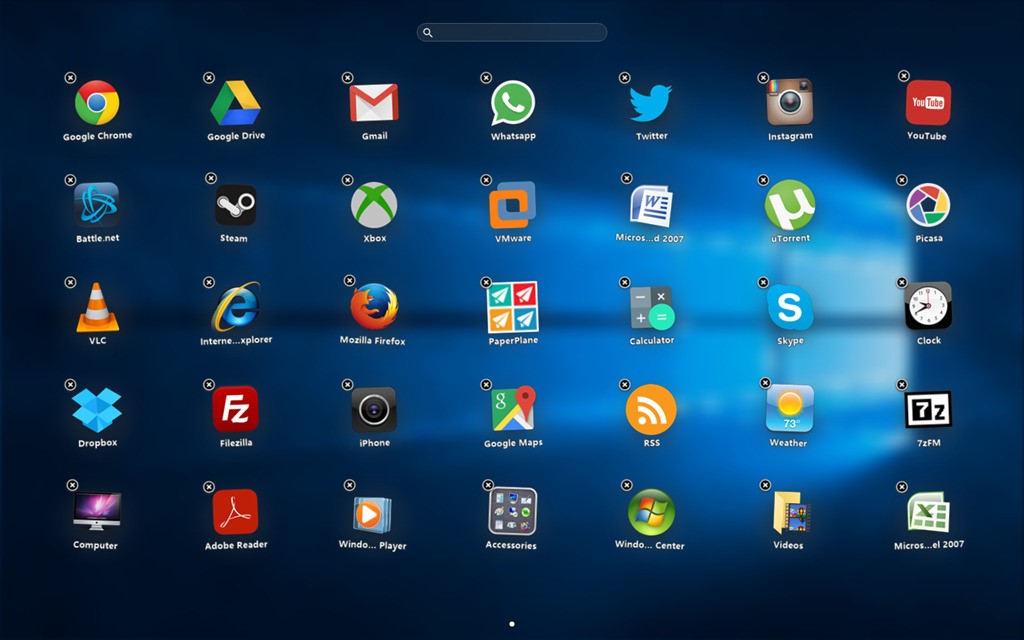Click the "PaperPlane" label text
Image resolution: width=1024 pixels, height=640 pixels.
(513, 340)
